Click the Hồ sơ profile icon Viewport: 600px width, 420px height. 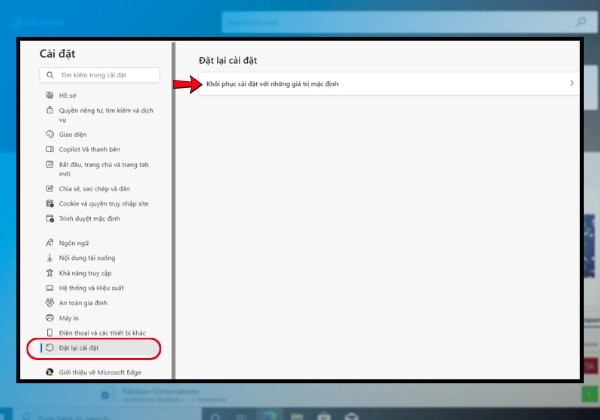tap(49, 95)
